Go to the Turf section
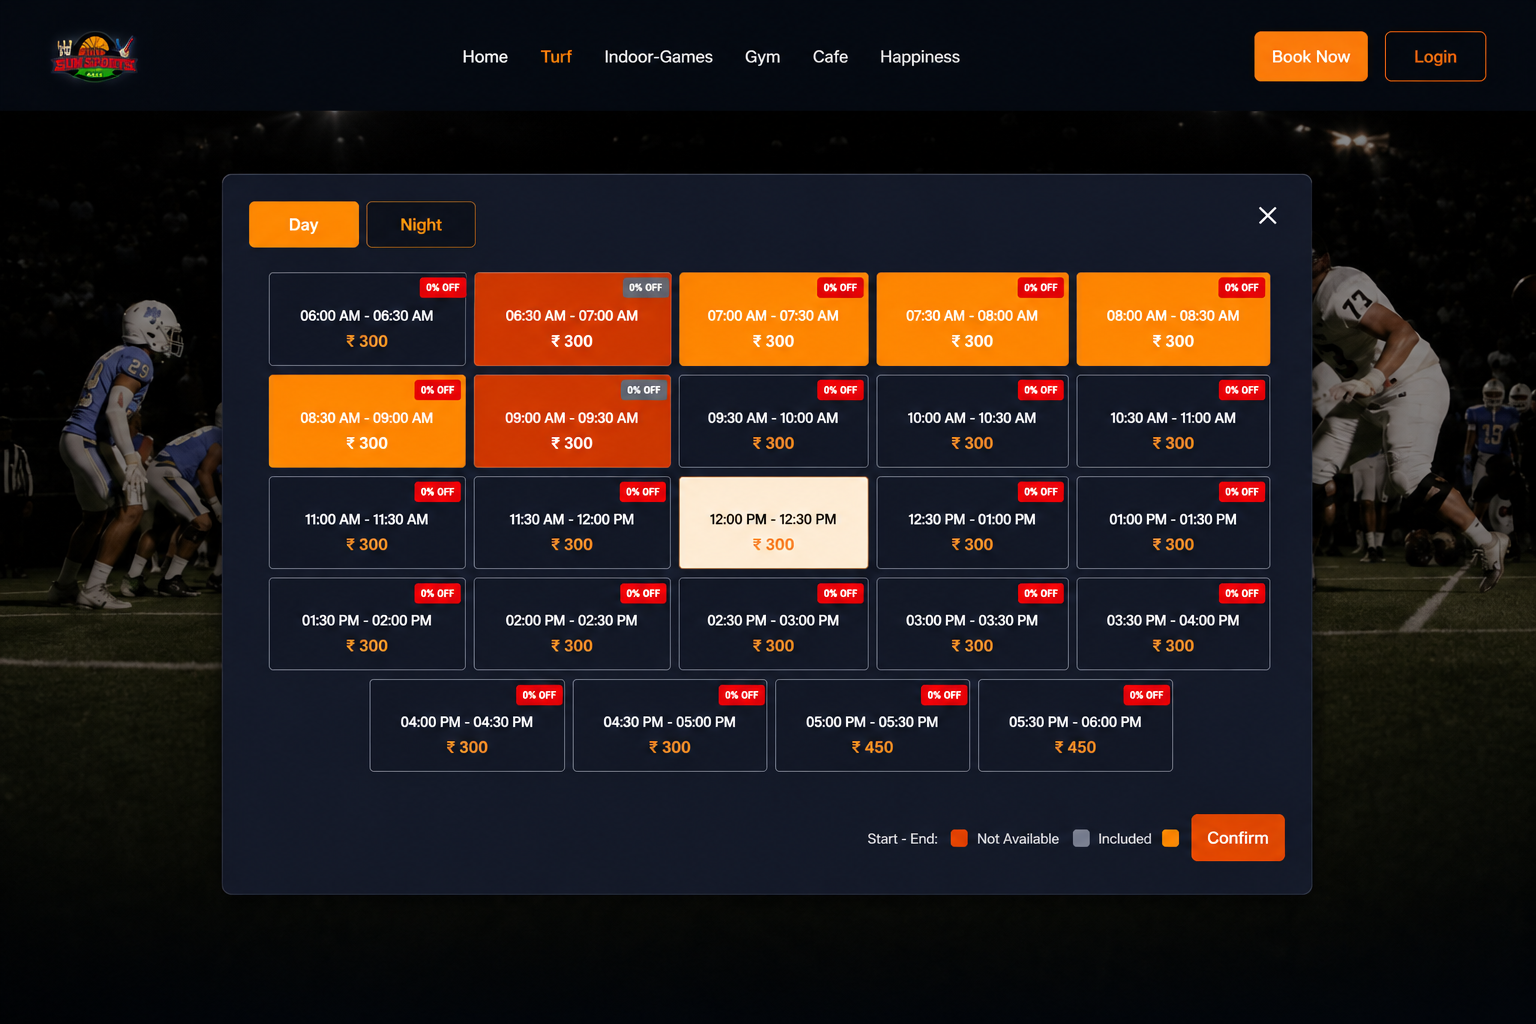Viewport: 1536px width, 1024px height. [556, 57]
